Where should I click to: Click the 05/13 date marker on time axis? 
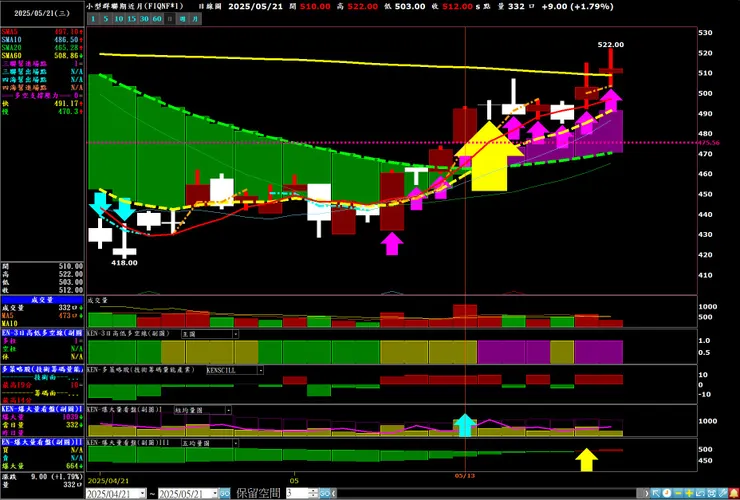coord(465,476)
